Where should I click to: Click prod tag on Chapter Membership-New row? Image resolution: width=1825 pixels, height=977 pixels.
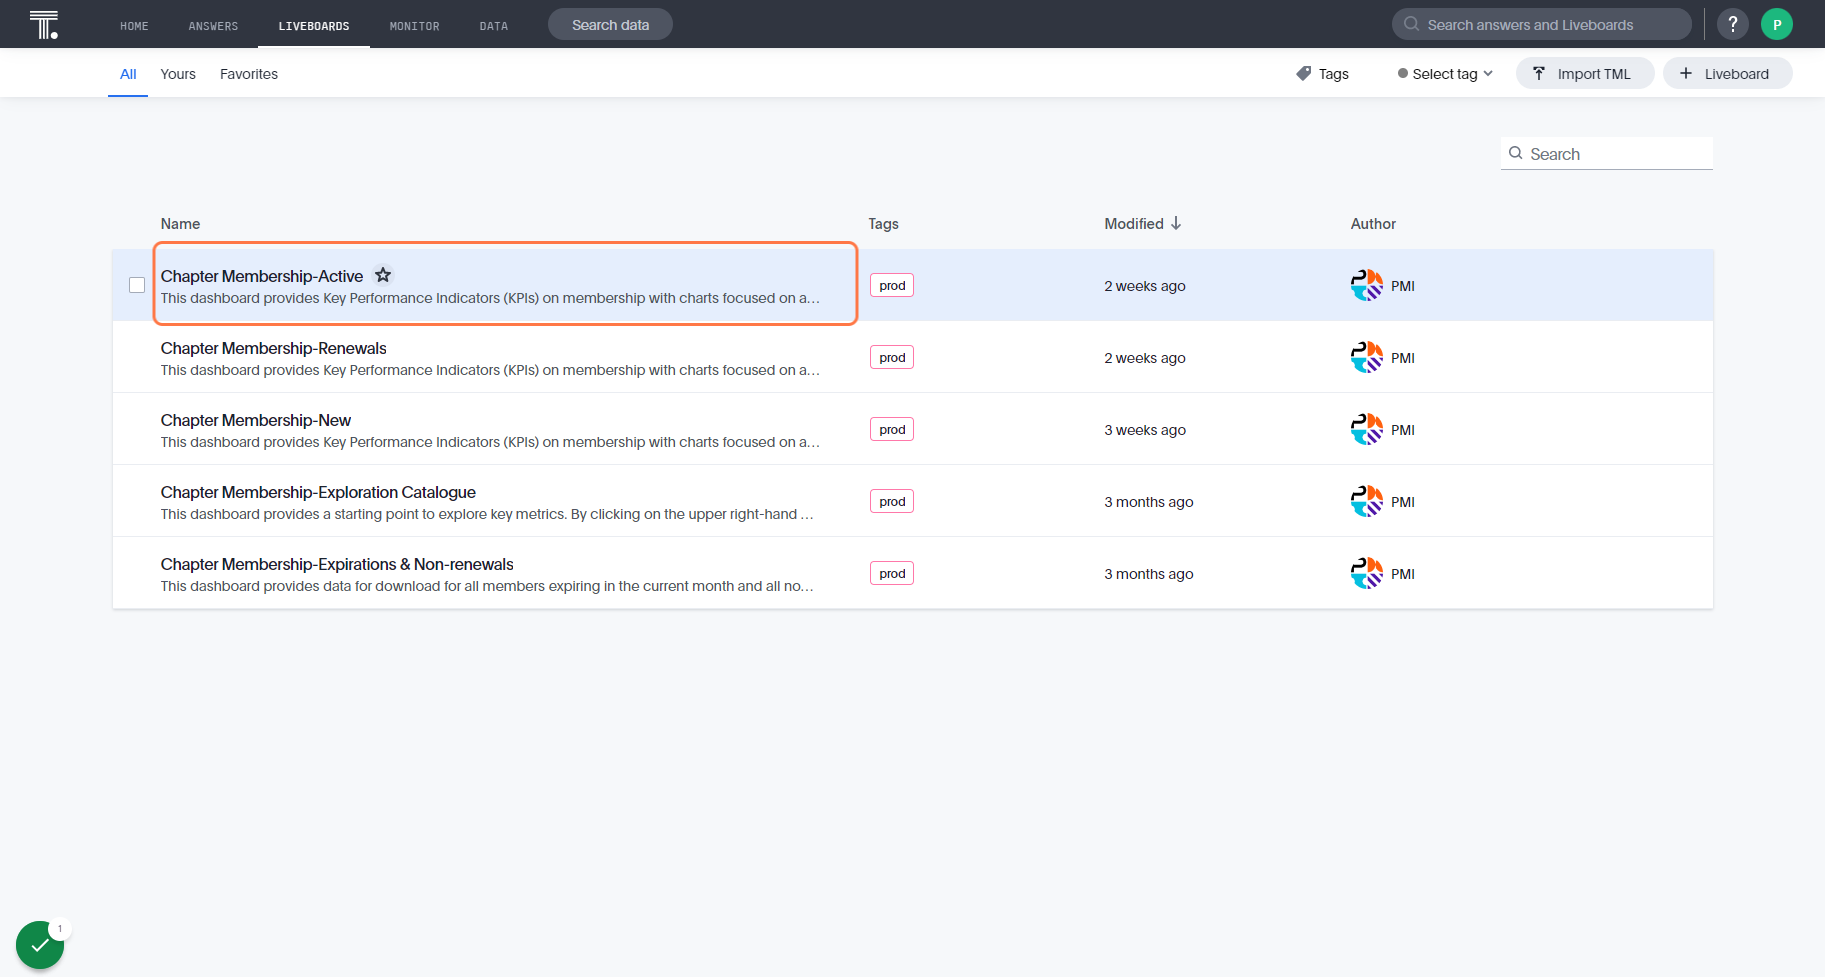click(892, 429)
